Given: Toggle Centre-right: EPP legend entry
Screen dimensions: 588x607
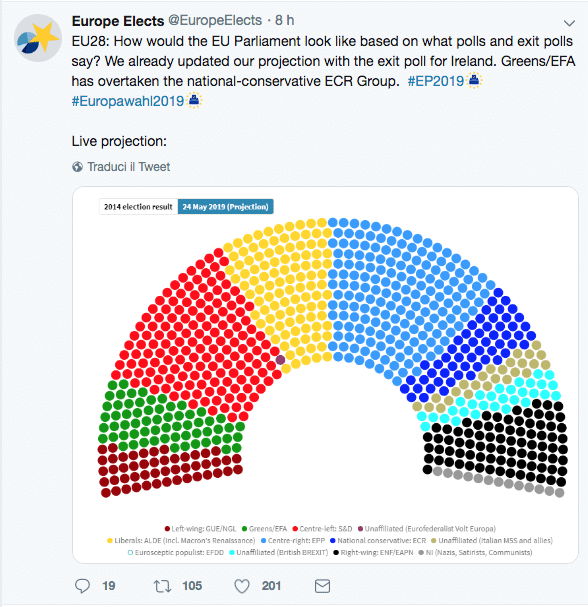Looking at the screenshot, I should click(x=293, y=540).
